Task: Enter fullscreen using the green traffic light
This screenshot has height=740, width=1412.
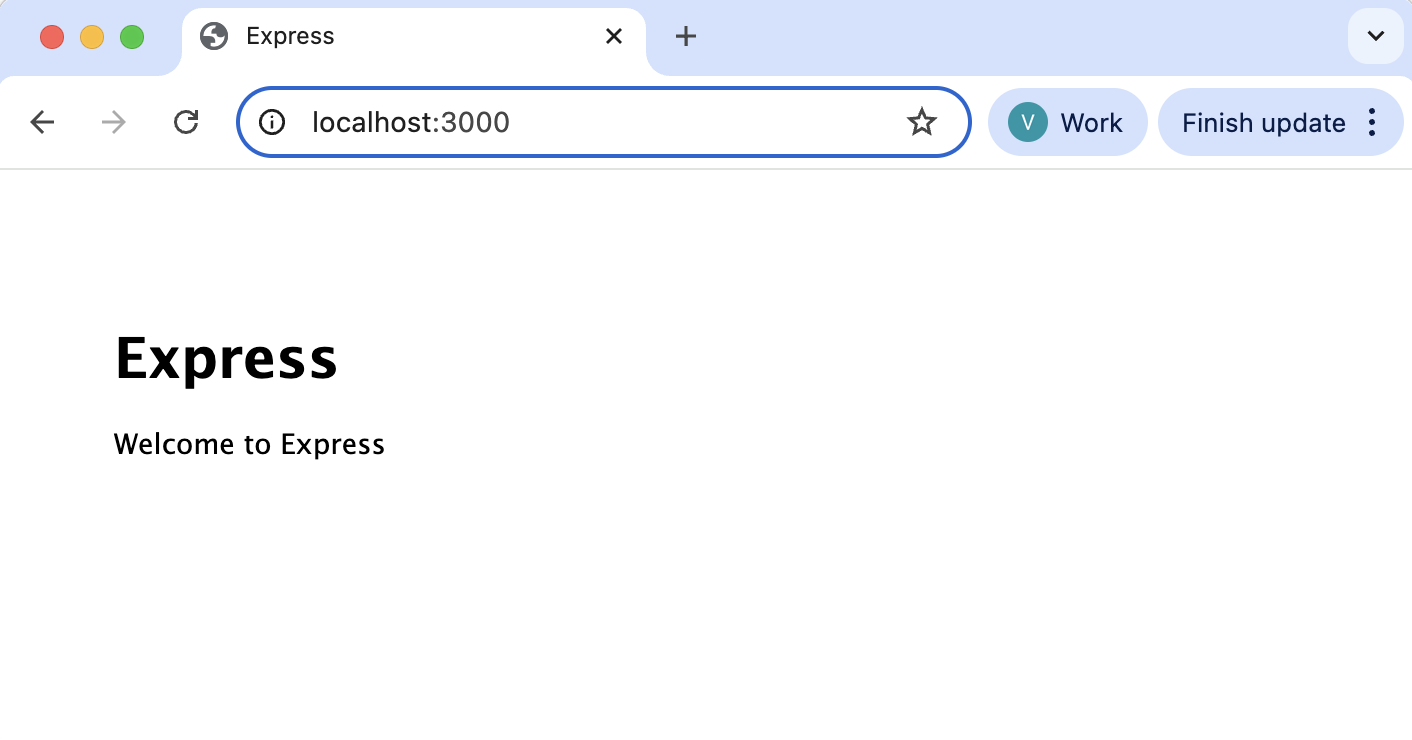Action: click(131, 36)
